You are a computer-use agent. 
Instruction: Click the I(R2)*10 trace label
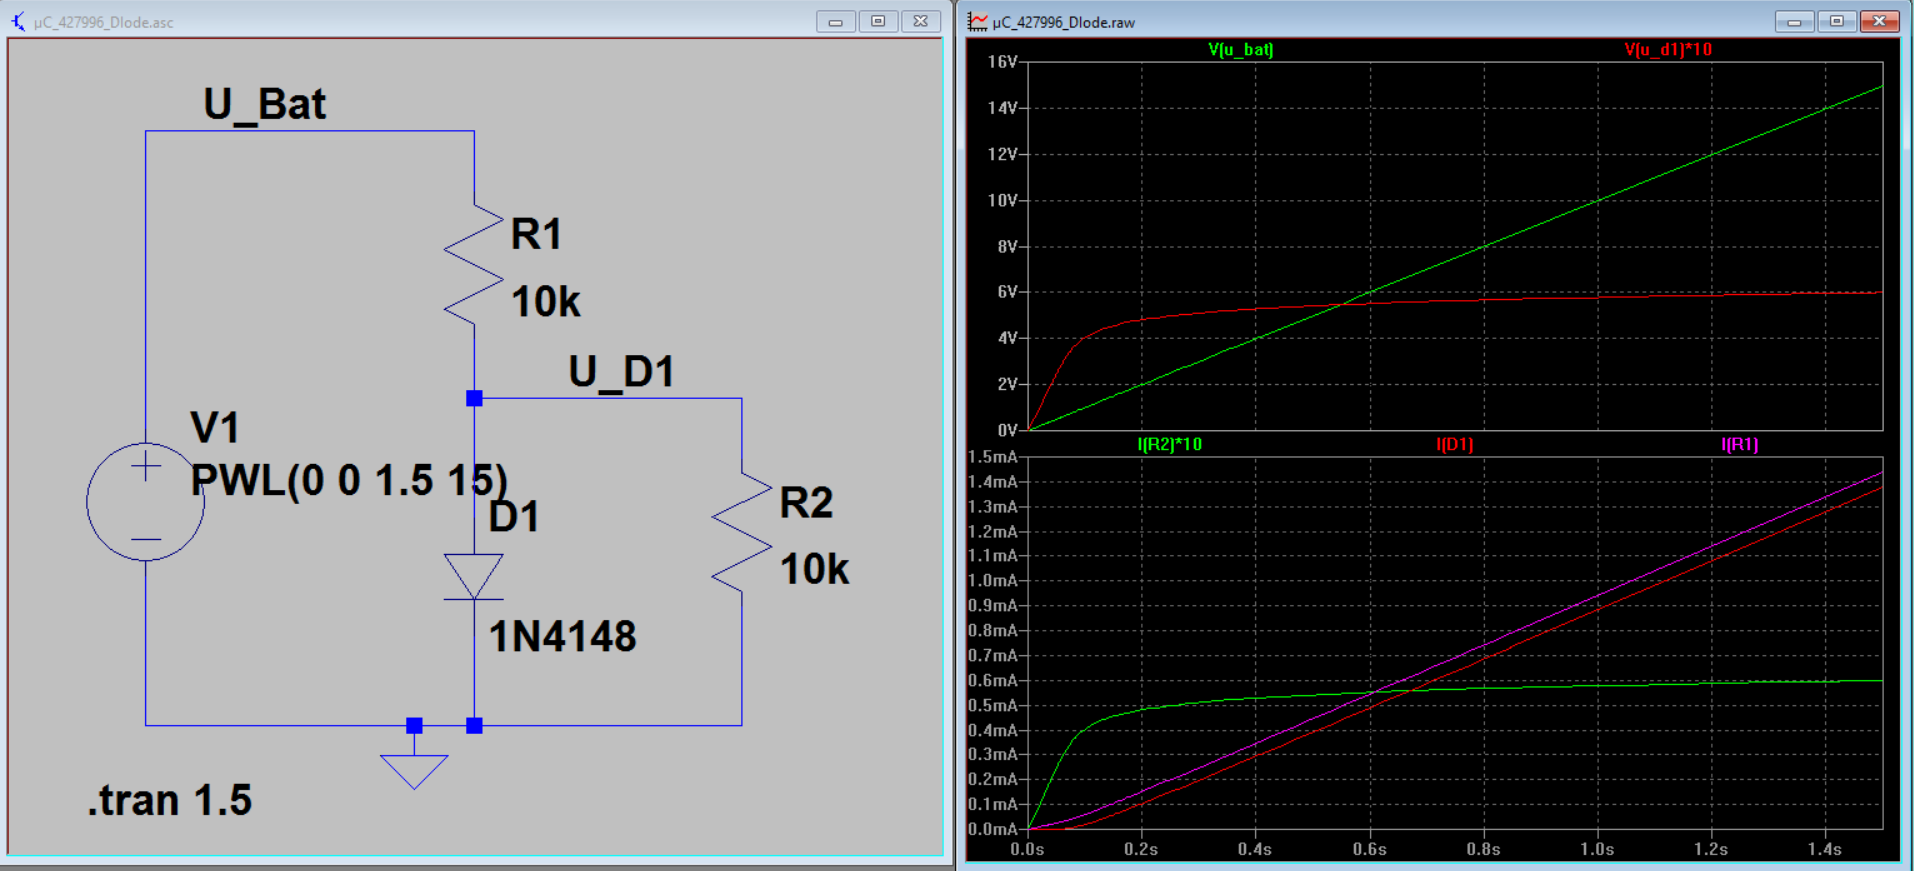[x=1169, y=444]
